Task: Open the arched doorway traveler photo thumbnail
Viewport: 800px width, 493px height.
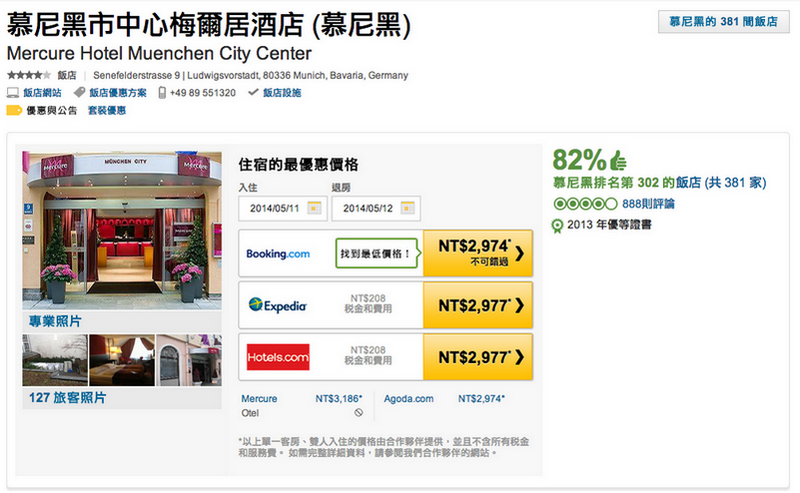Action: [x=189, y=360]
